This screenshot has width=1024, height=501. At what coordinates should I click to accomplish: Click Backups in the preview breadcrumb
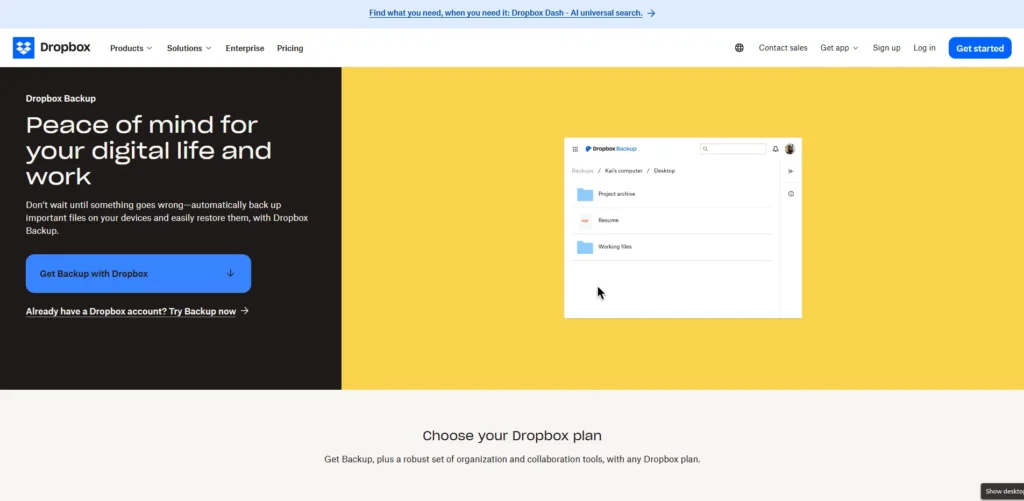point(583,170)
